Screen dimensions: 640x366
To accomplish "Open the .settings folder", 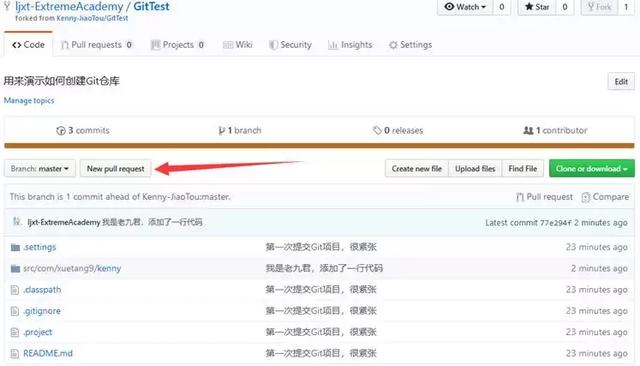I will click(x=39, y=247).
